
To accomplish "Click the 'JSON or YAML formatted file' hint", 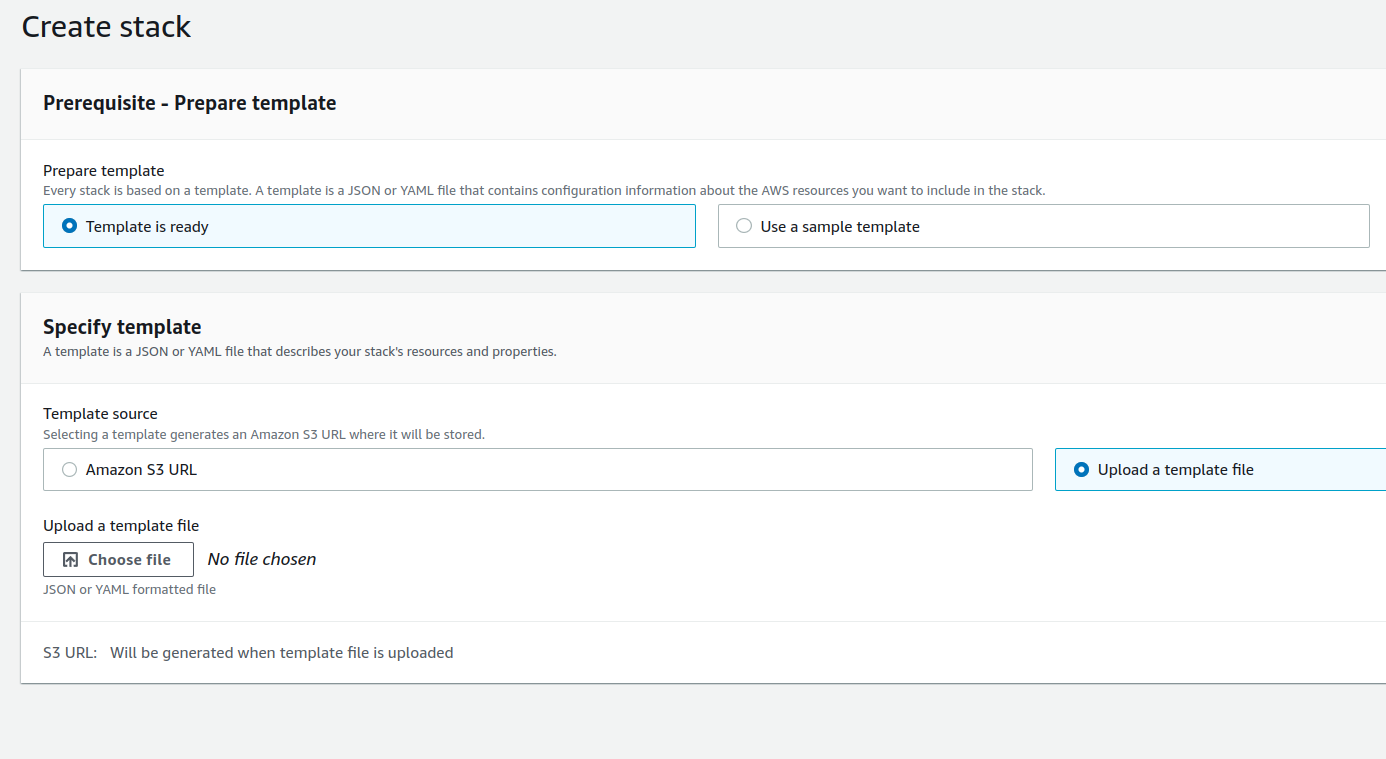I will (x=129, y=590).
